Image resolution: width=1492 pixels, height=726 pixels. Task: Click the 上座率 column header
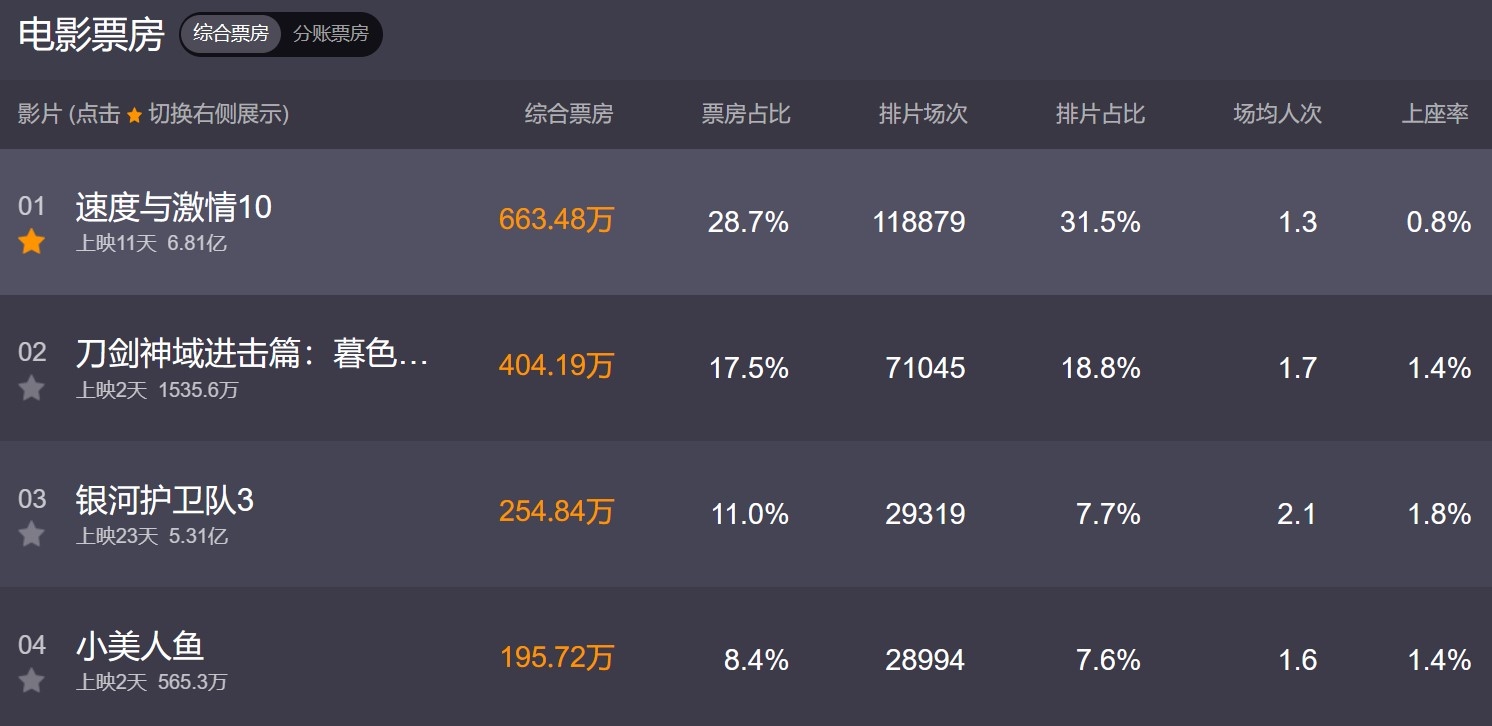coord(1435,114)
